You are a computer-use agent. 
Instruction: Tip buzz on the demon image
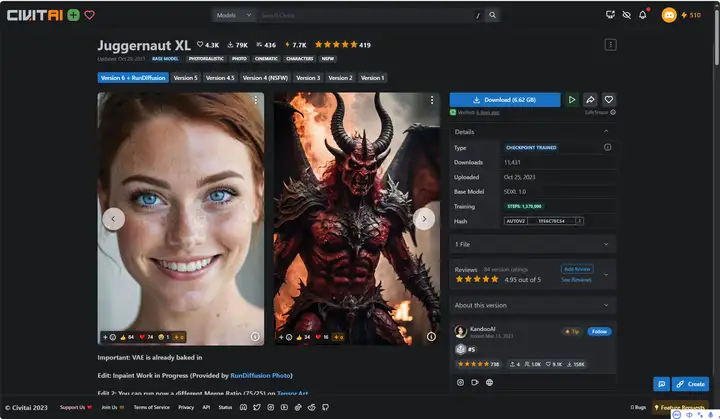coord(338,337)
